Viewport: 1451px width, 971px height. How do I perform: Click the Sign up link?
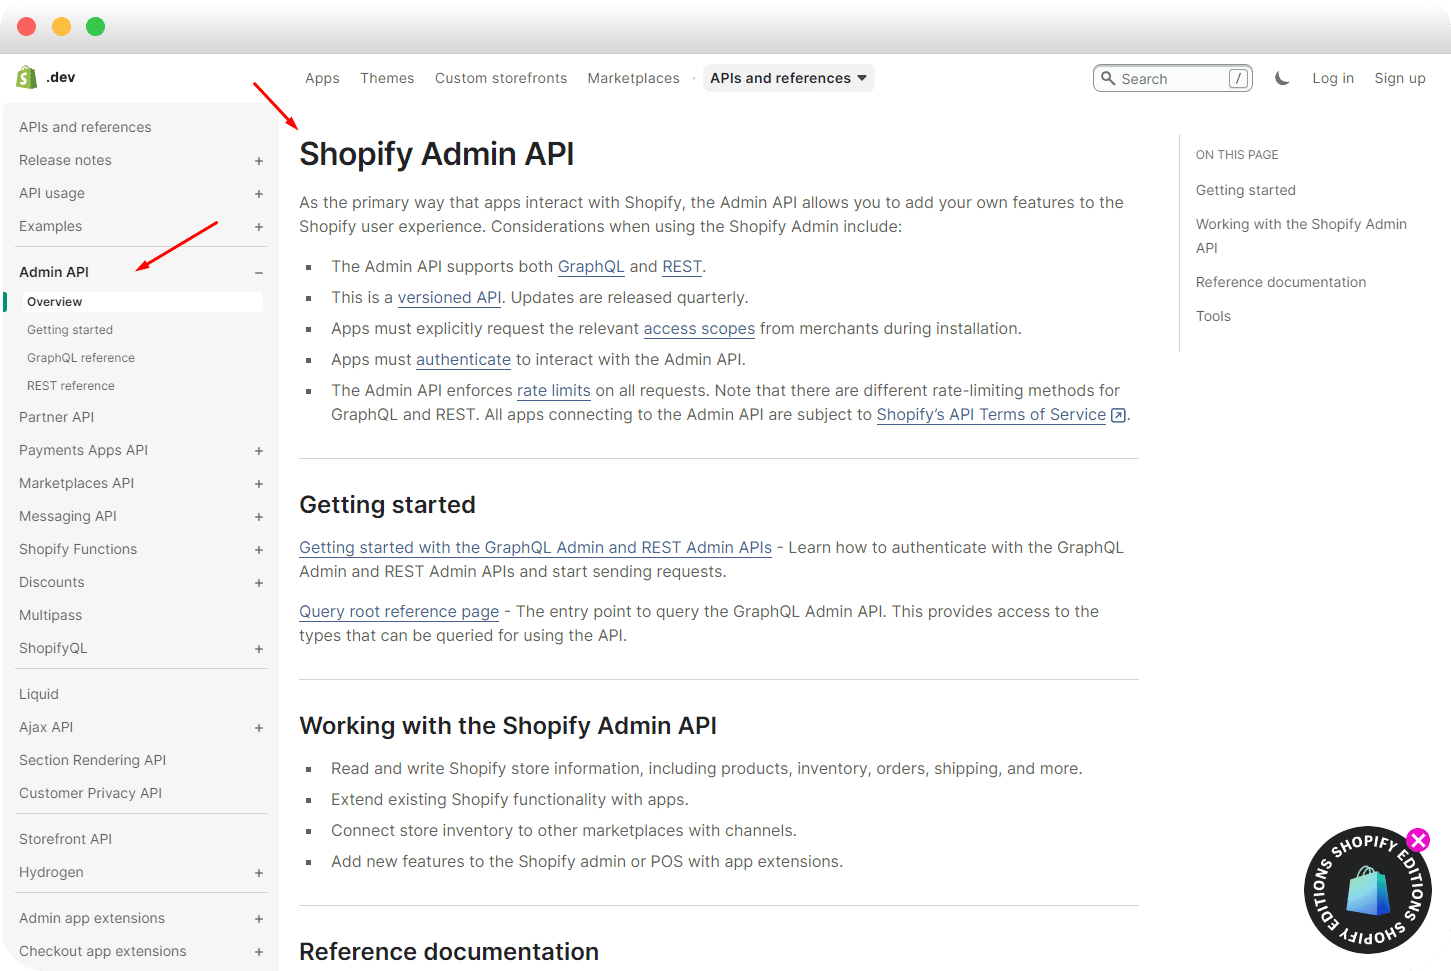click(x=1400, y=77)
